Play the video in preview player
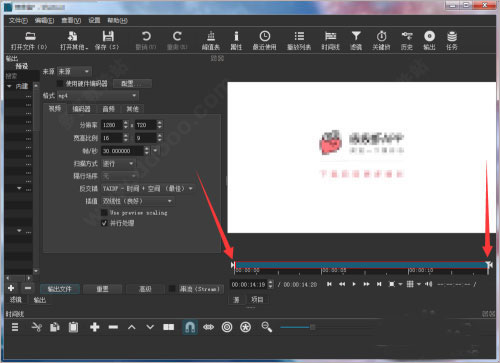 pyautogui.click(x=354, y=284)
